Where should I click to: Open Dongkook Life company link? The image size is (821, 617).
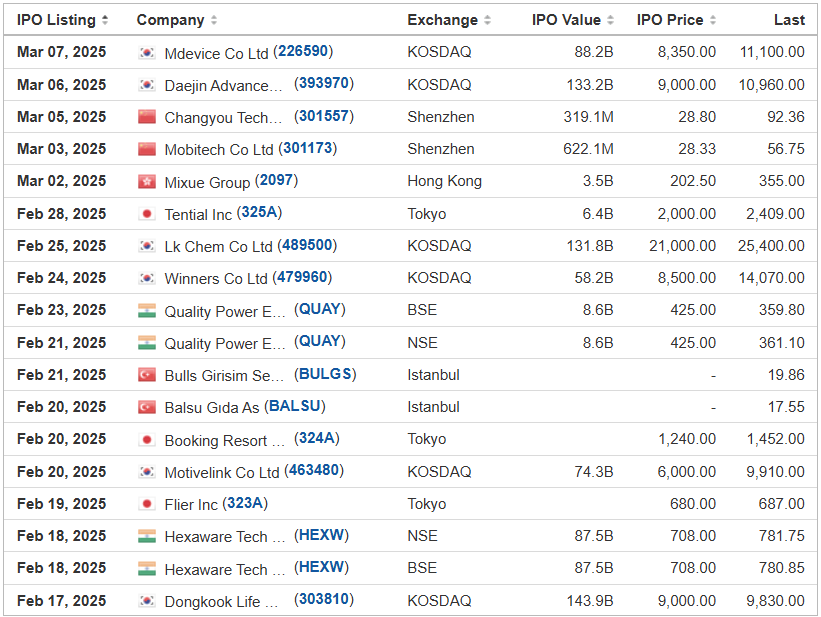(221, 602)
